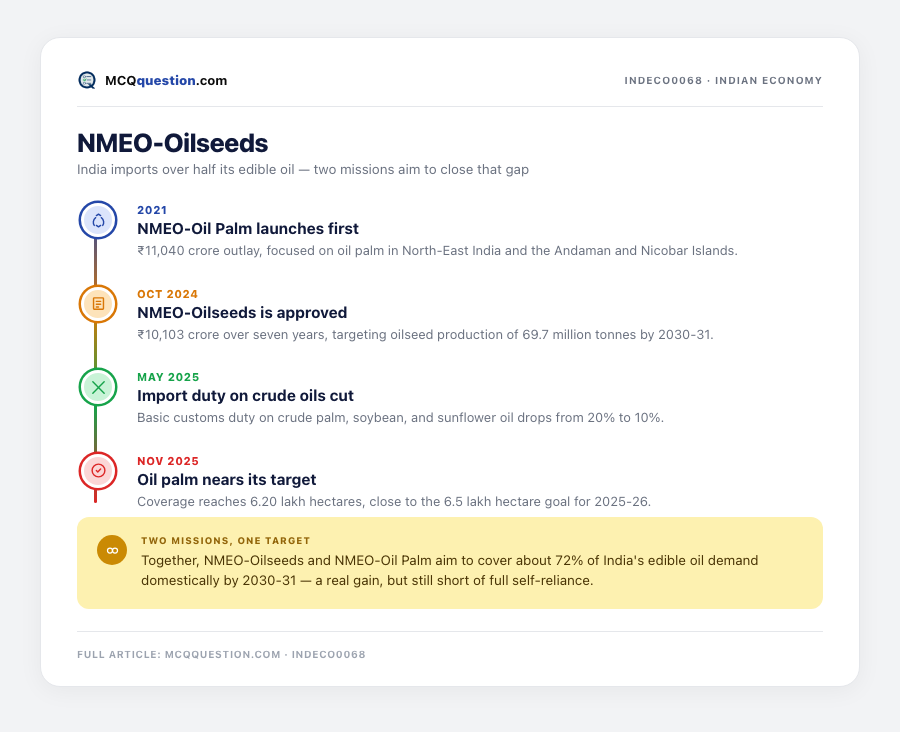This screenshot has height=732, width=900.
Task: Click the NOV 2025 date label
Action: click(x=168, y=461)
